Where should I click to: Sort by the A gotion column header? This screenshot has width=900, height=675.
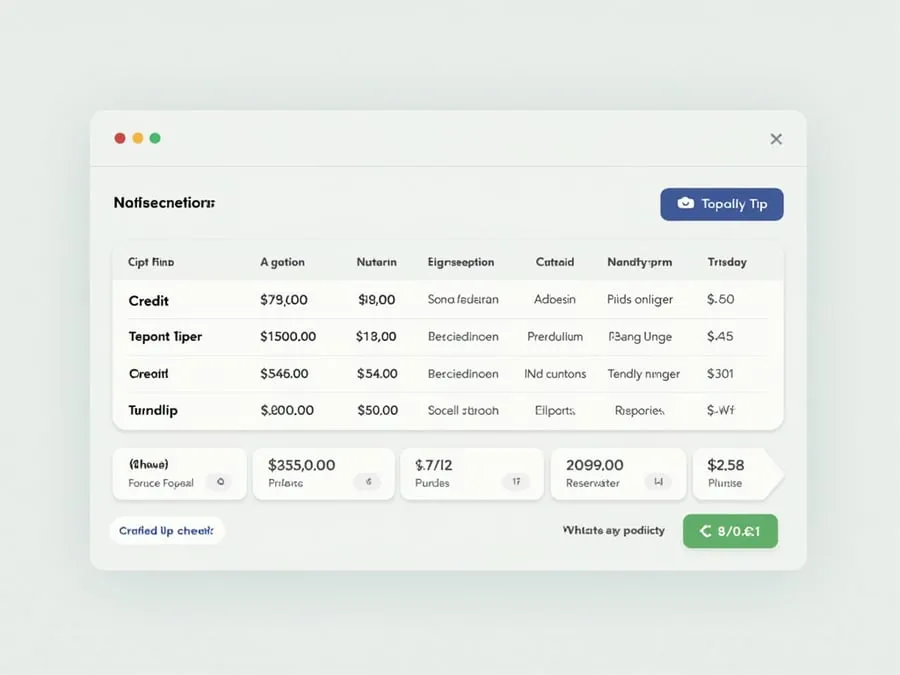coord(282,262)
